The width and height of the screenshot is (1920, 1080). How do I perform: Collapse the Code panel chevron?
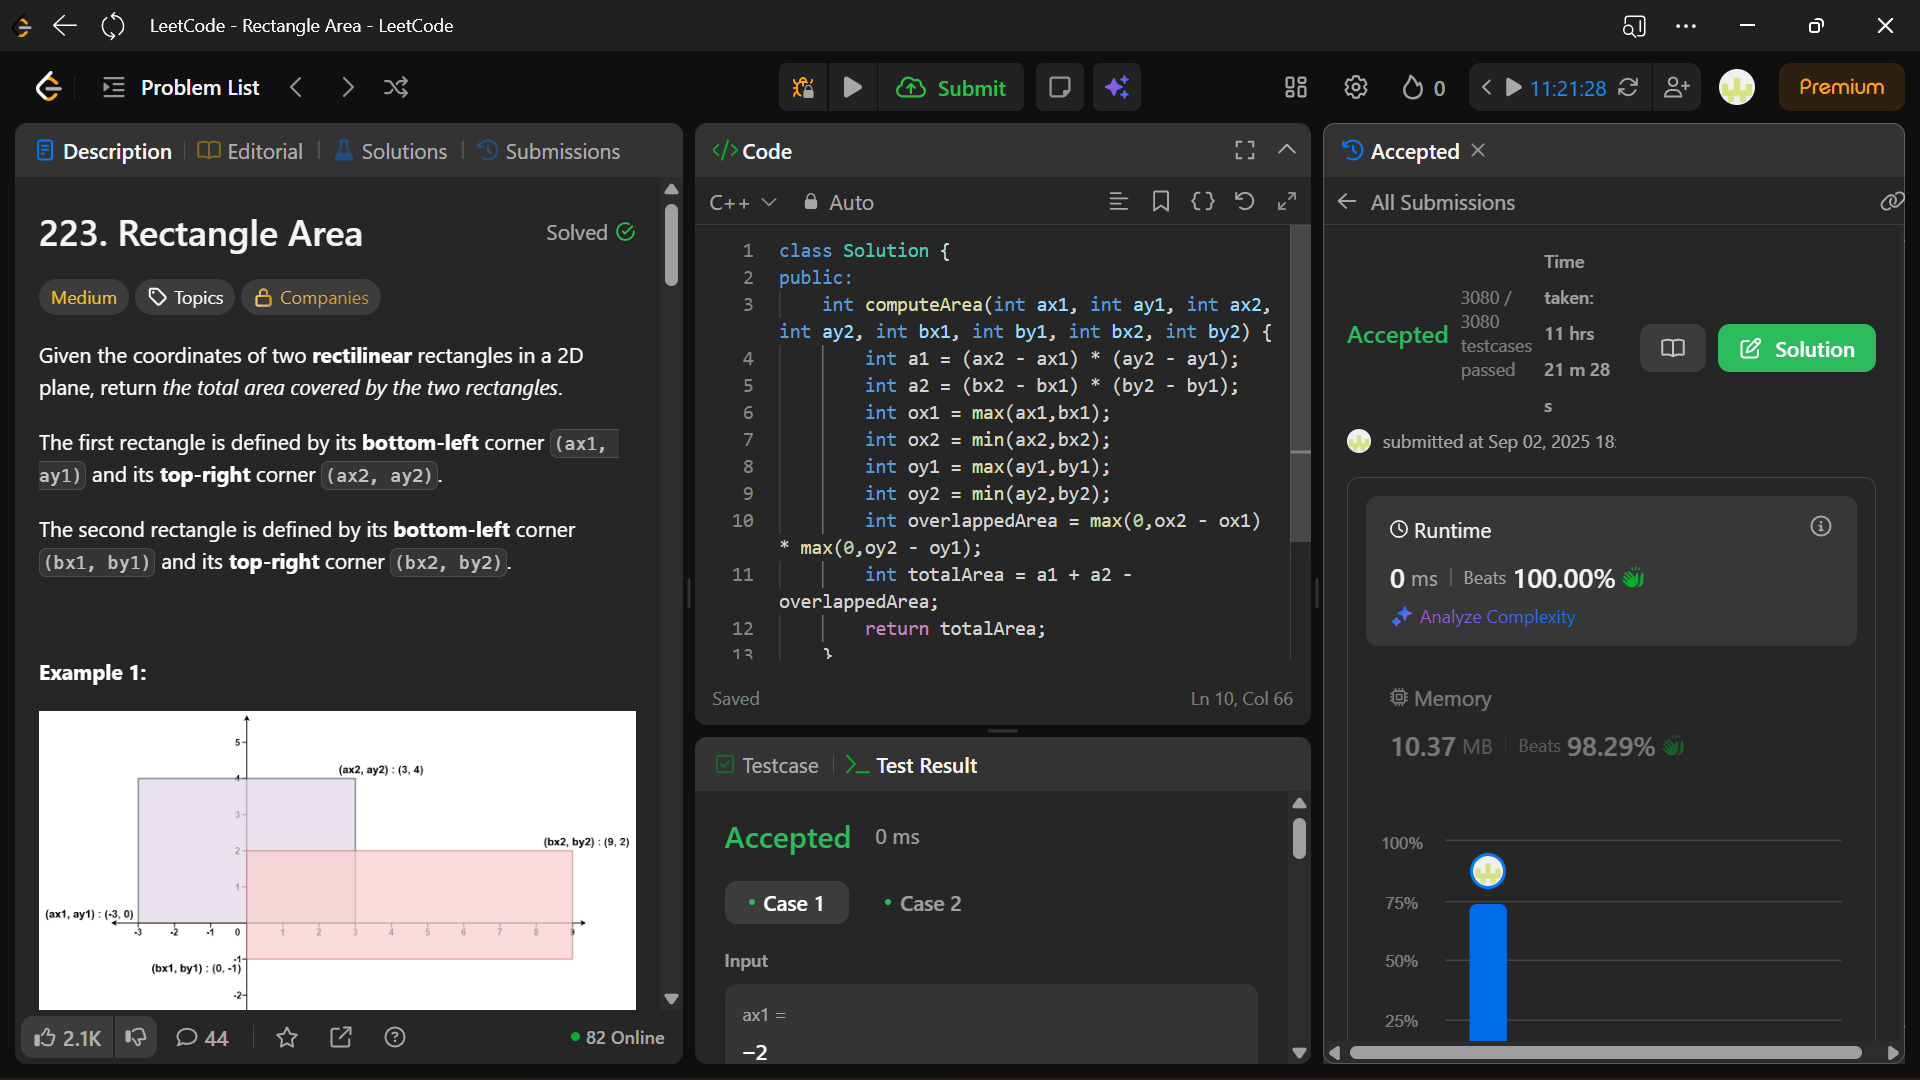pos(1287,150)
